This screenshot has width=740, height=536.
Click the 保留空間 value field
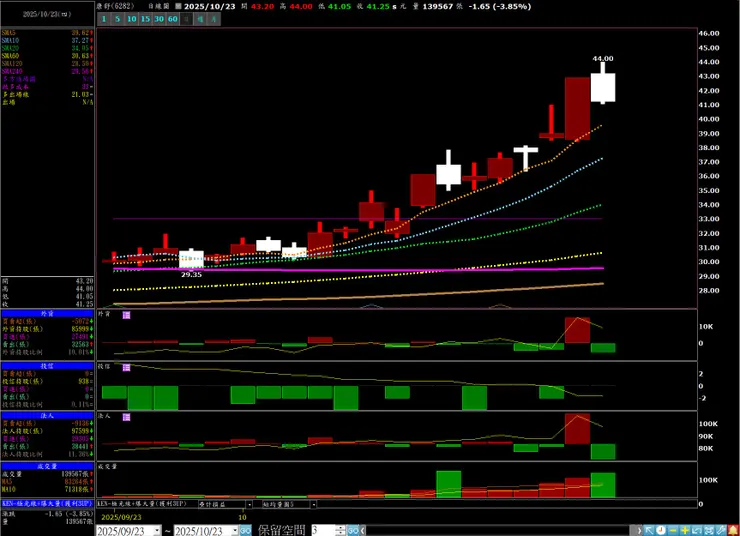point(323,530)
